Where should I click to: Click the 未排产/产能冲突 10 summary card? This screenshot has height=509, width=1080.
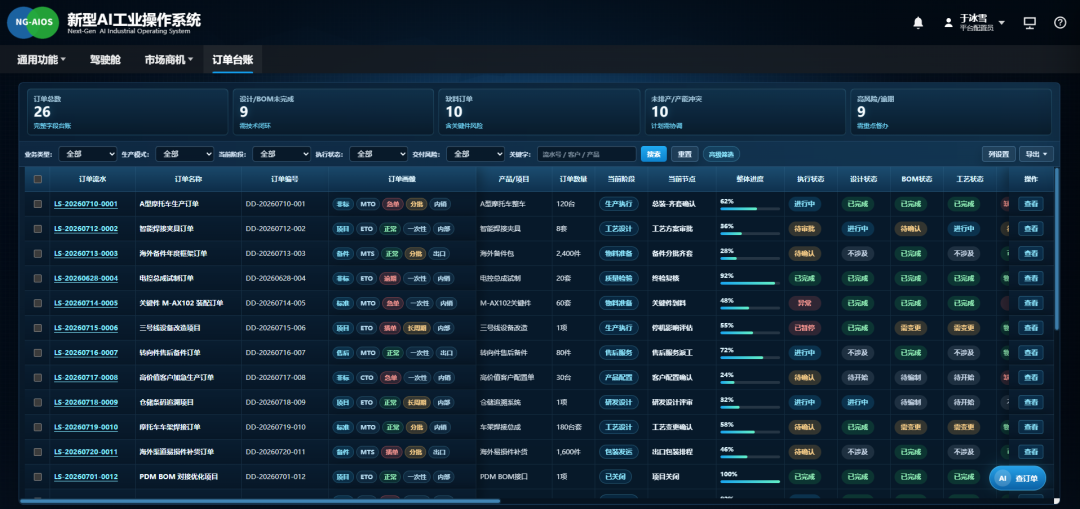745,112
